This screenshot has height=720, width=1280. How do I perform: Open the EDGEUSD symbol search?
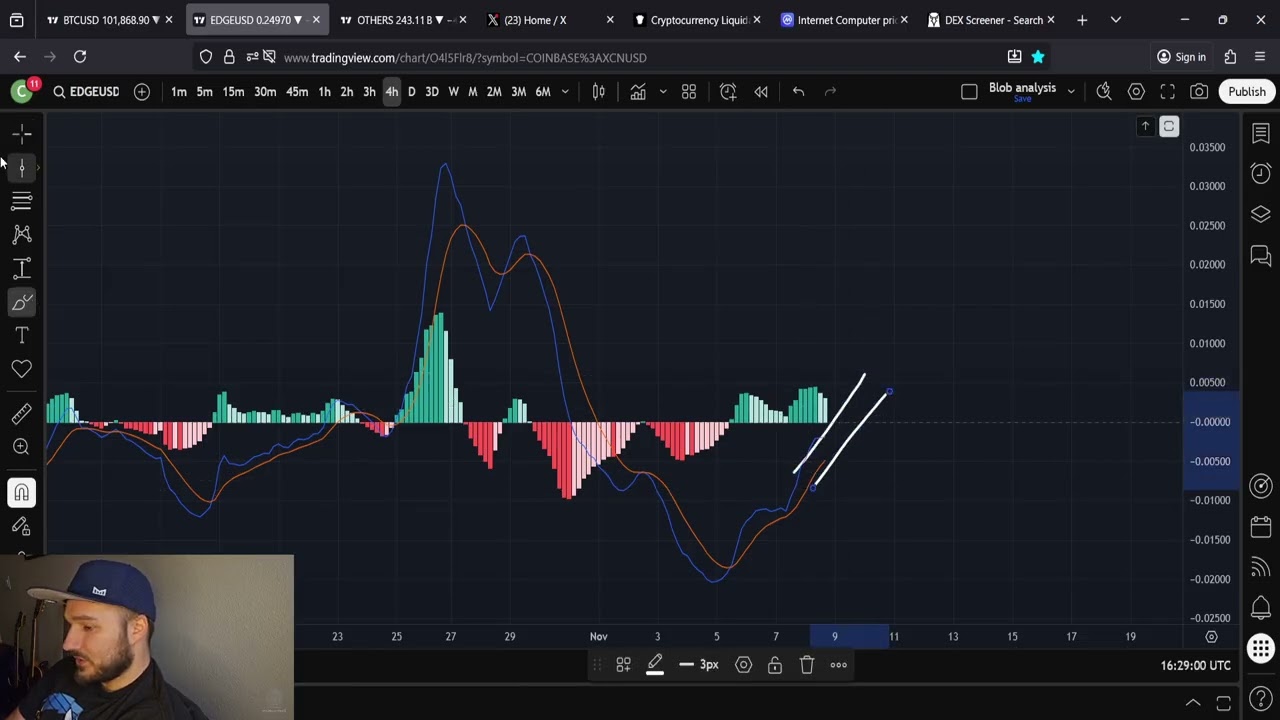coord(86,92)
